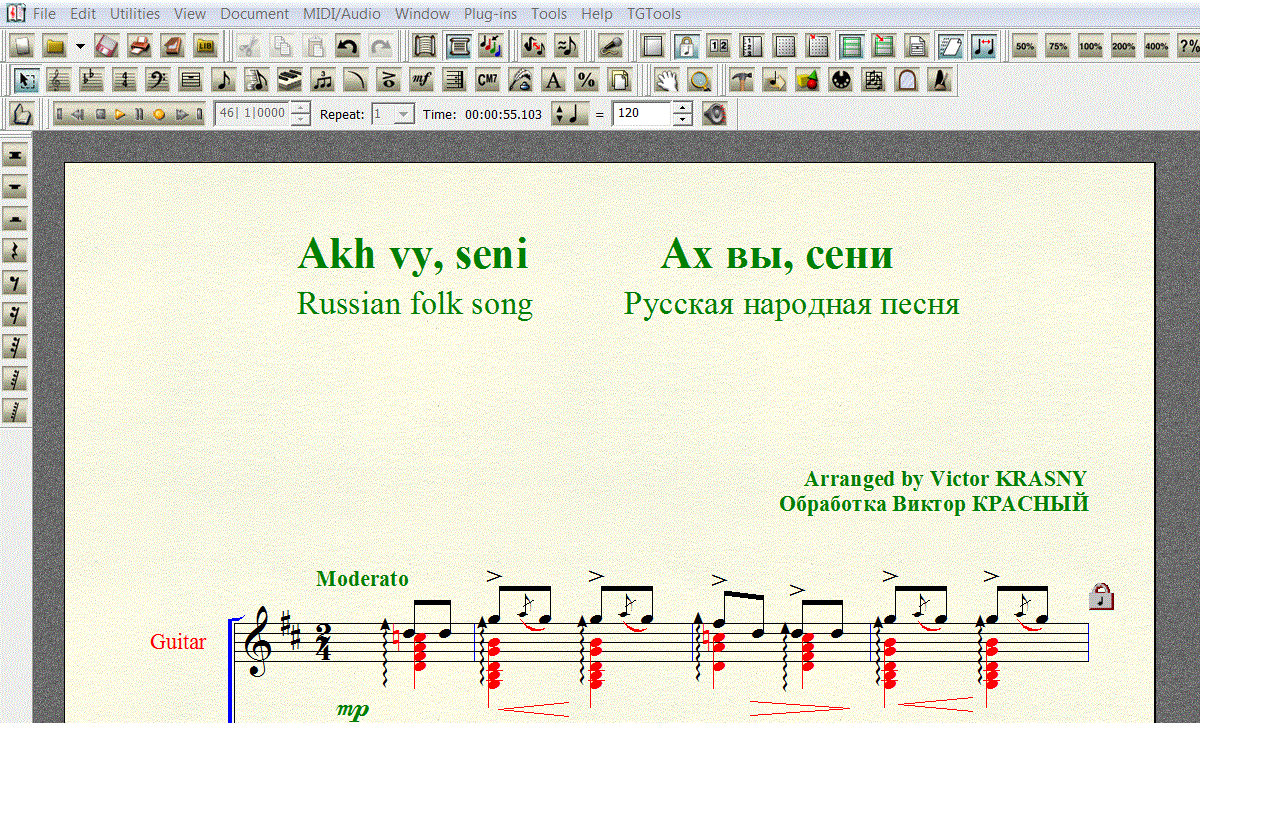Click the tempo field showing 120
Screen dimensions: 1274x817
[x=641, y=114]
